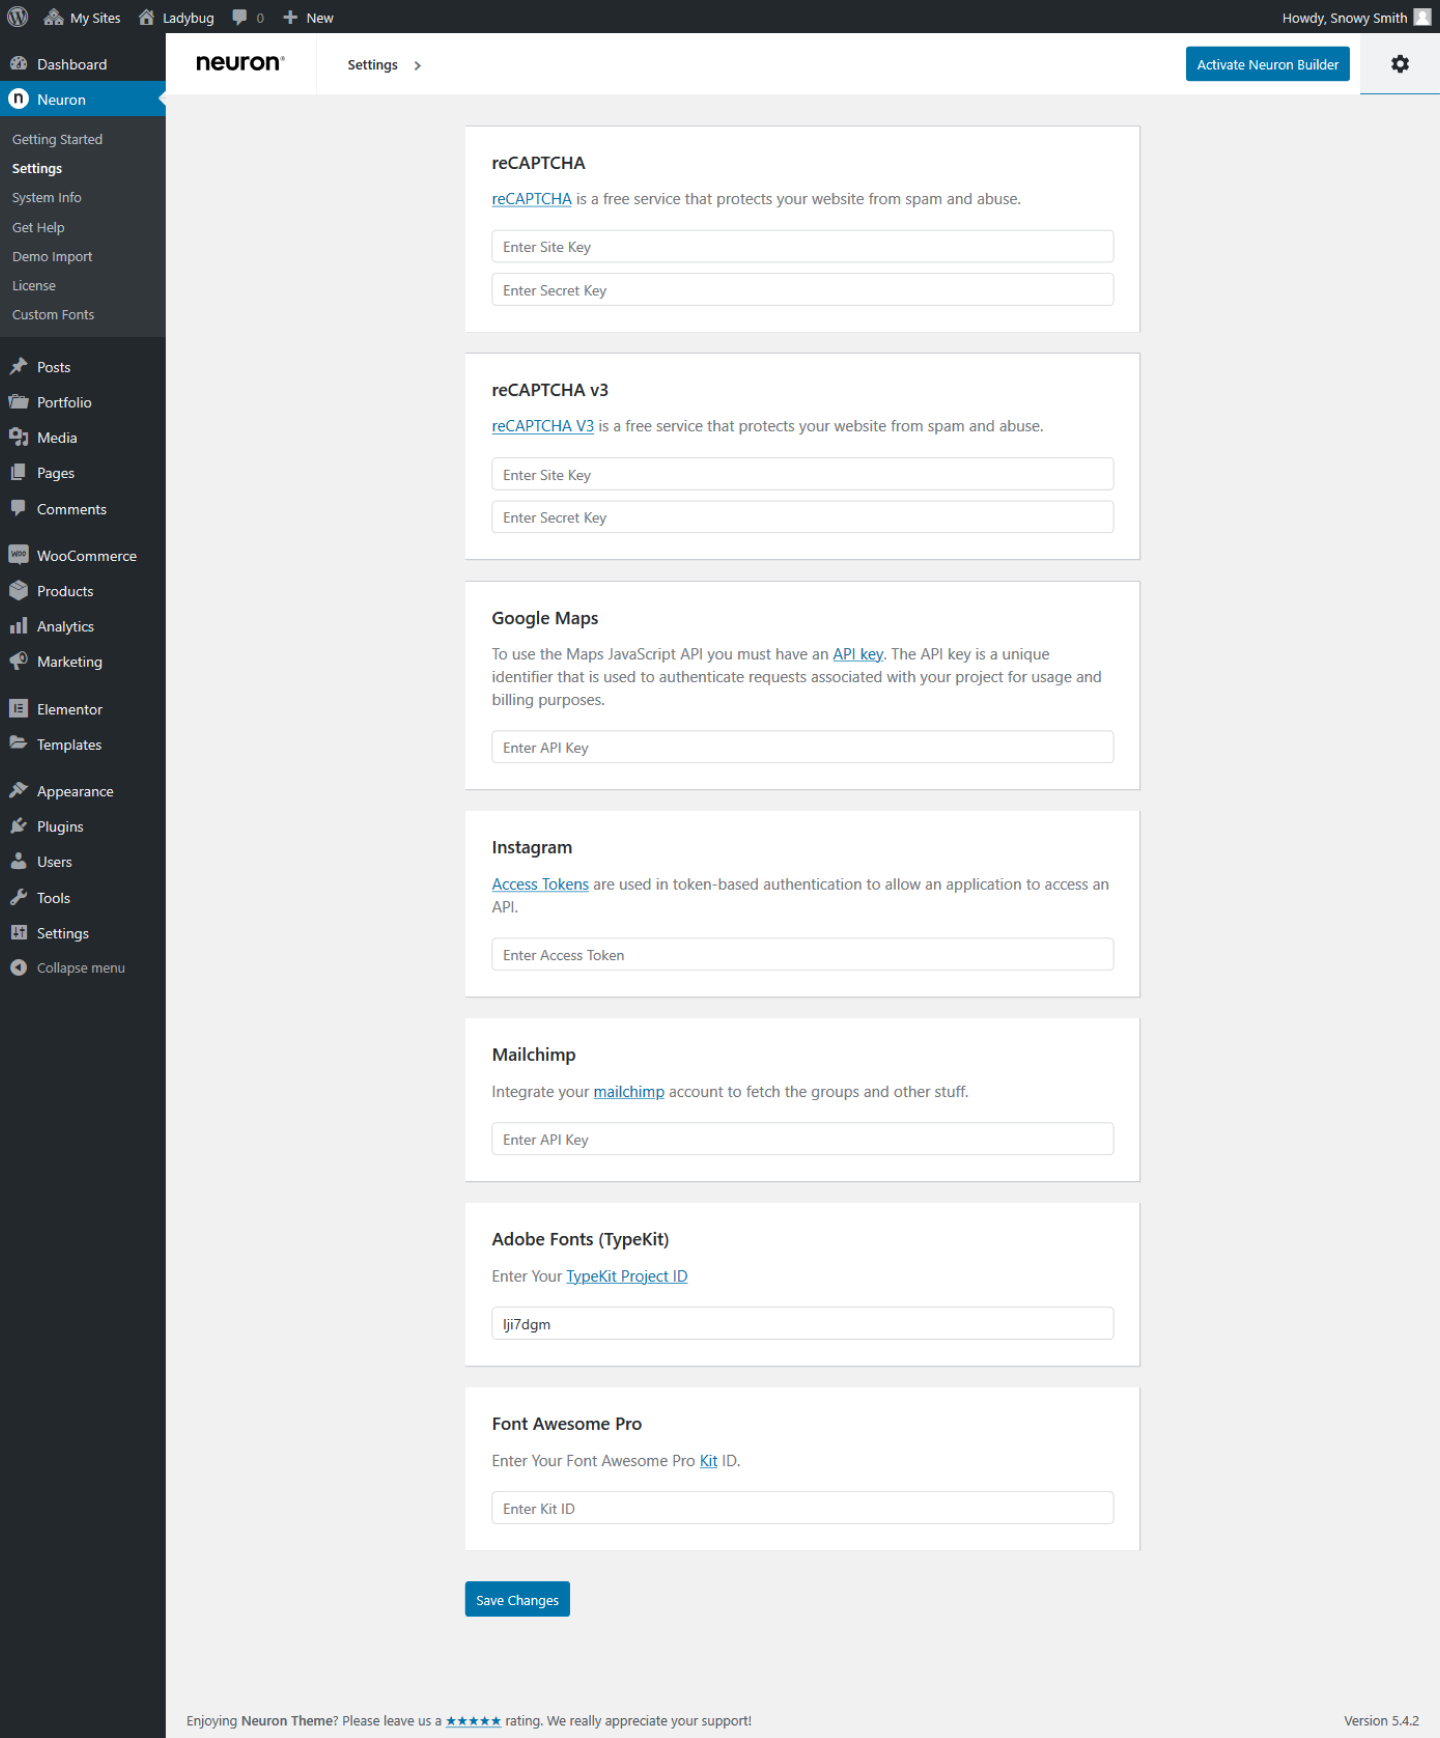The width and height of the screenshot is (1440, 1738).
Task: Click the plus New icon
Action: pyautogui.click(x=291, y=17)
